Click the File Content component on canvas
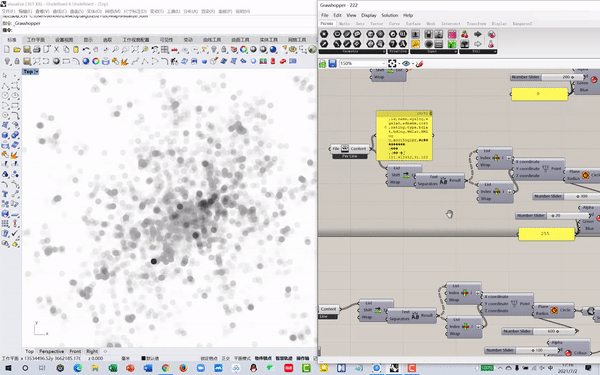 click(350, 149)
